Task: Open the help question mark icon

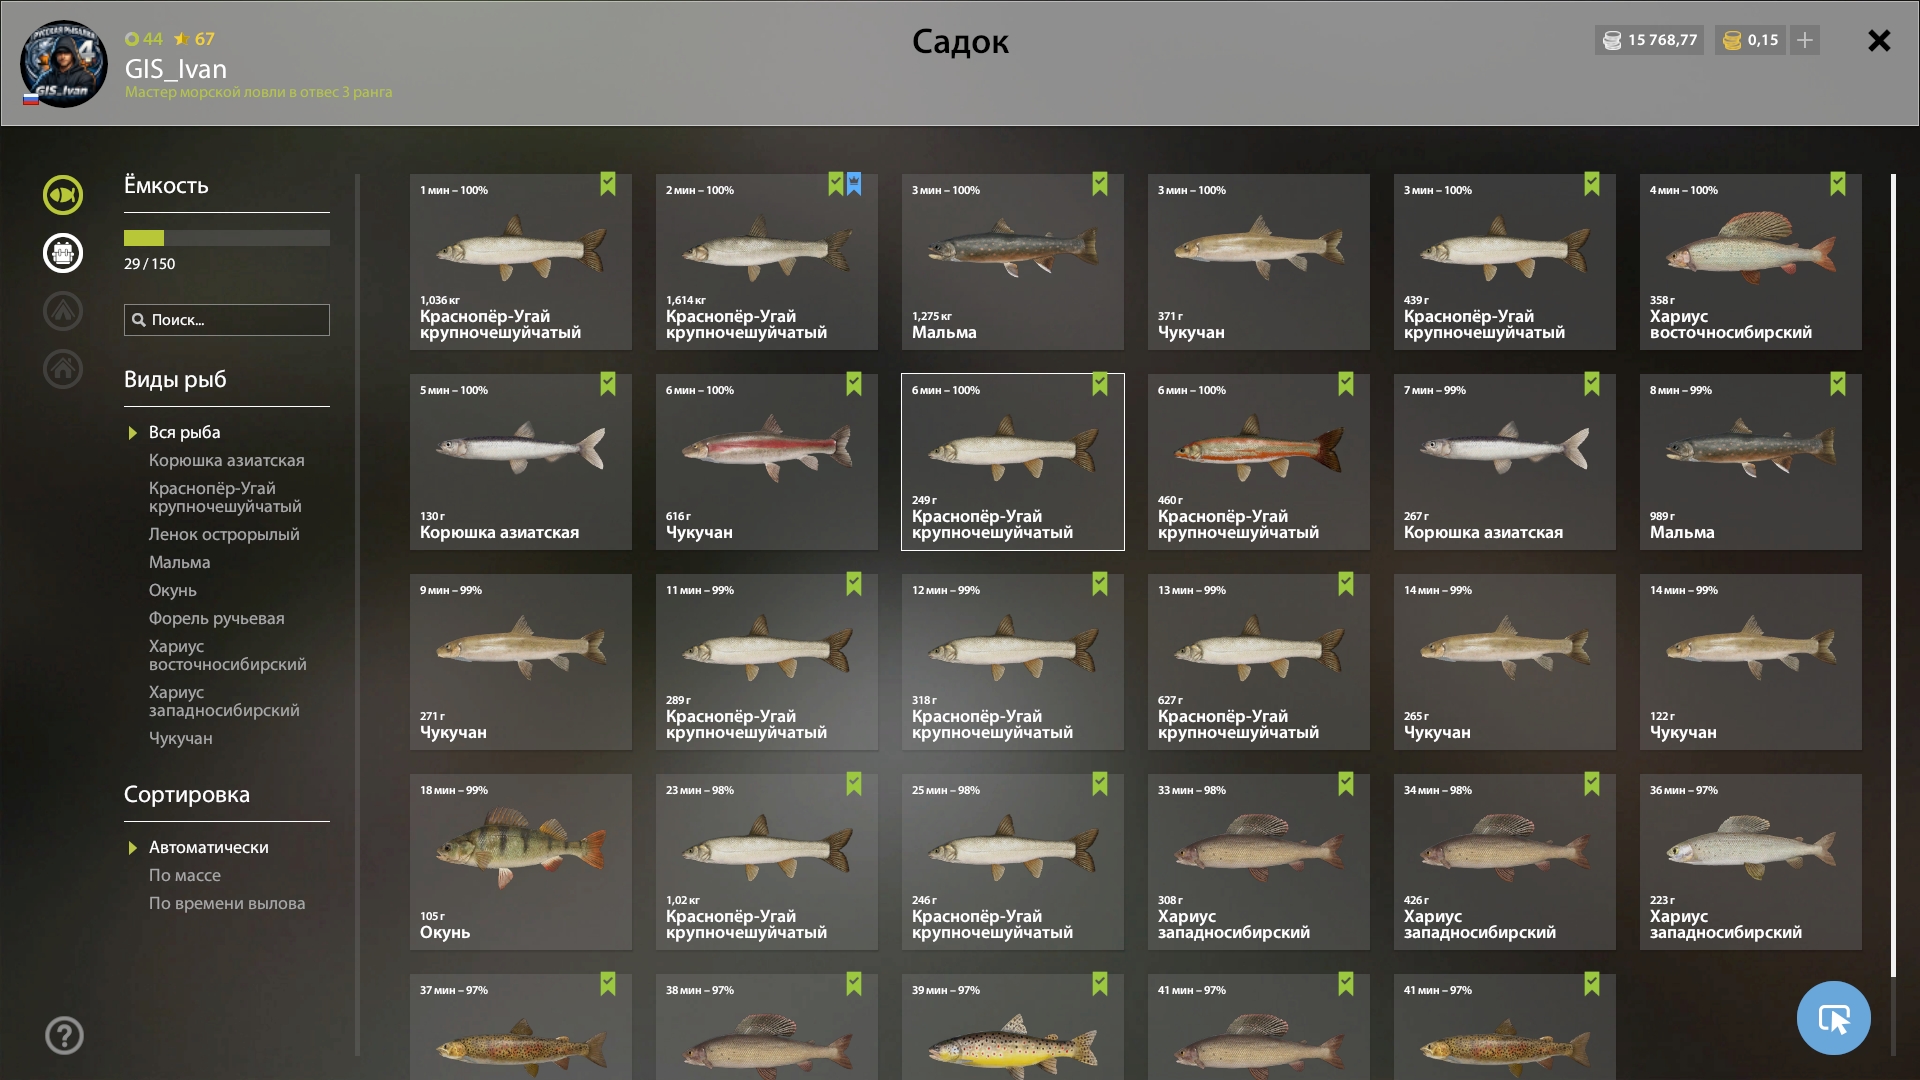Action: pos(64,1036)
